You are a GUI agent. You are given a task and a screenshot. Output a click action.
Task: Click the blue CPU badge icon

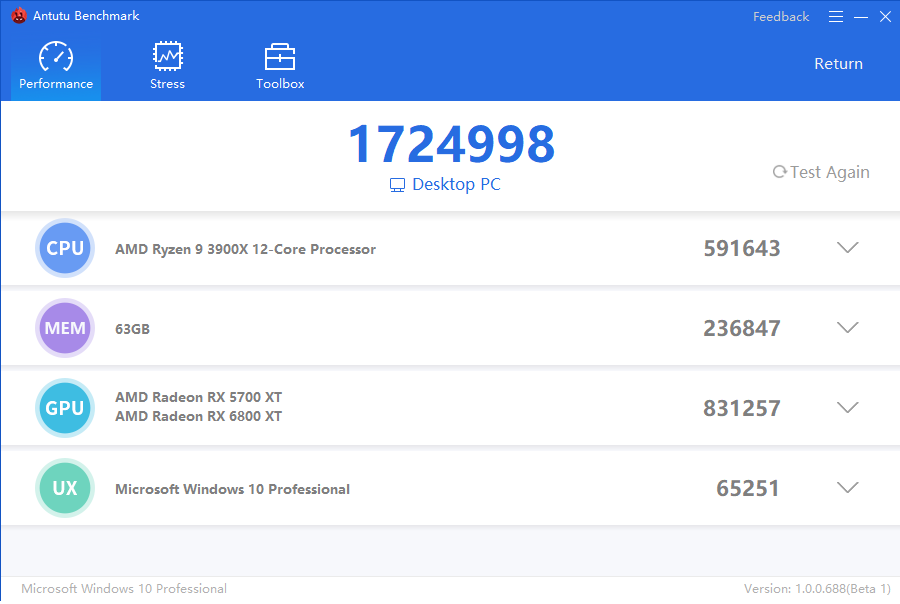(x=65, y=248)
